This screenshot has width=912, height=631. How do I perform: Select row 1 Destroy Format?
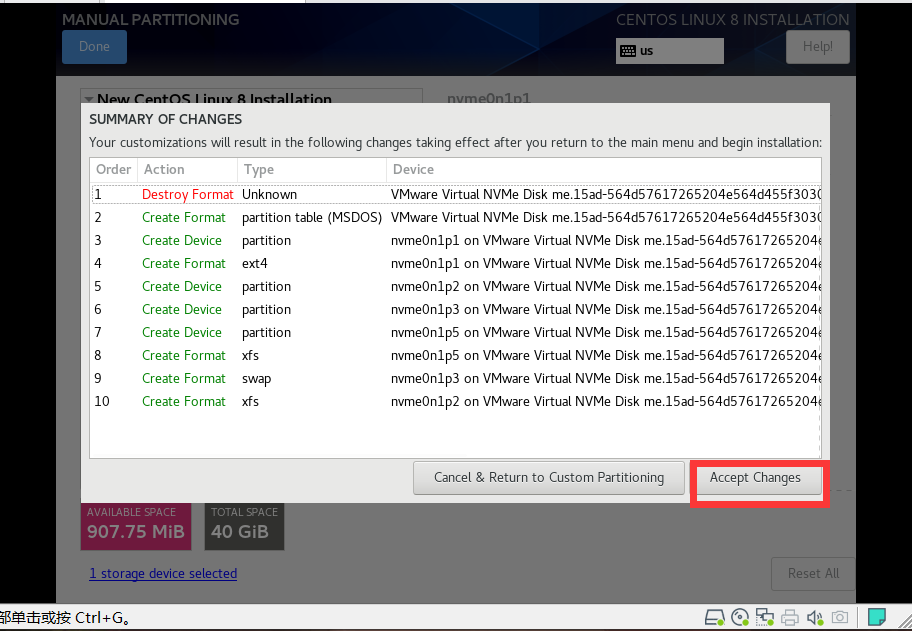click(x=456, y=194)
